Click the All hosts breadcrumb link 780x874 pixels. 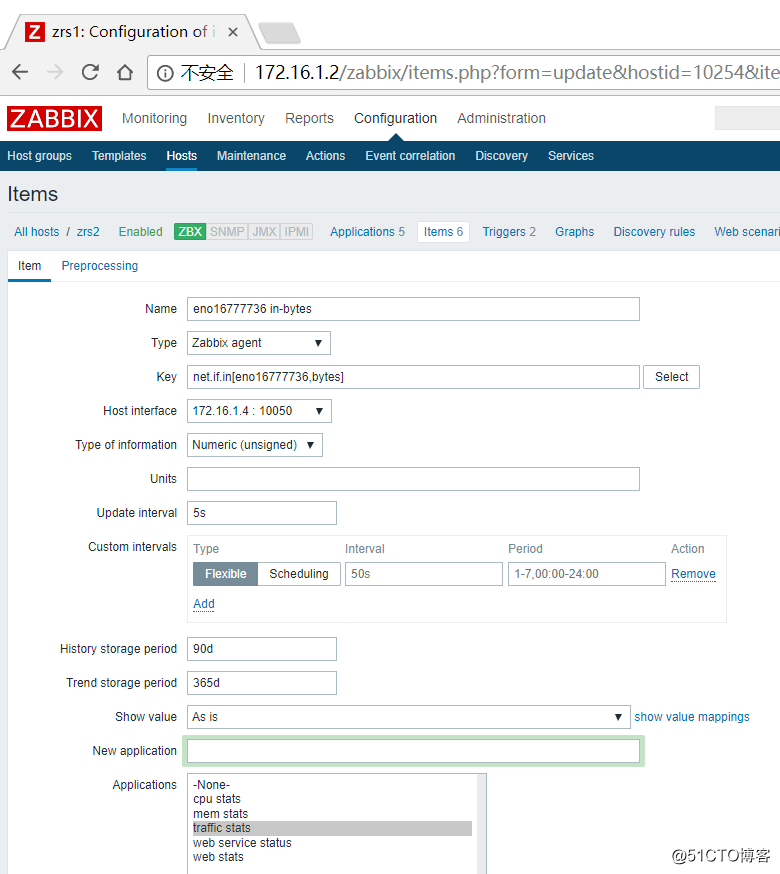pyautogui.click(x=37, y=232)
